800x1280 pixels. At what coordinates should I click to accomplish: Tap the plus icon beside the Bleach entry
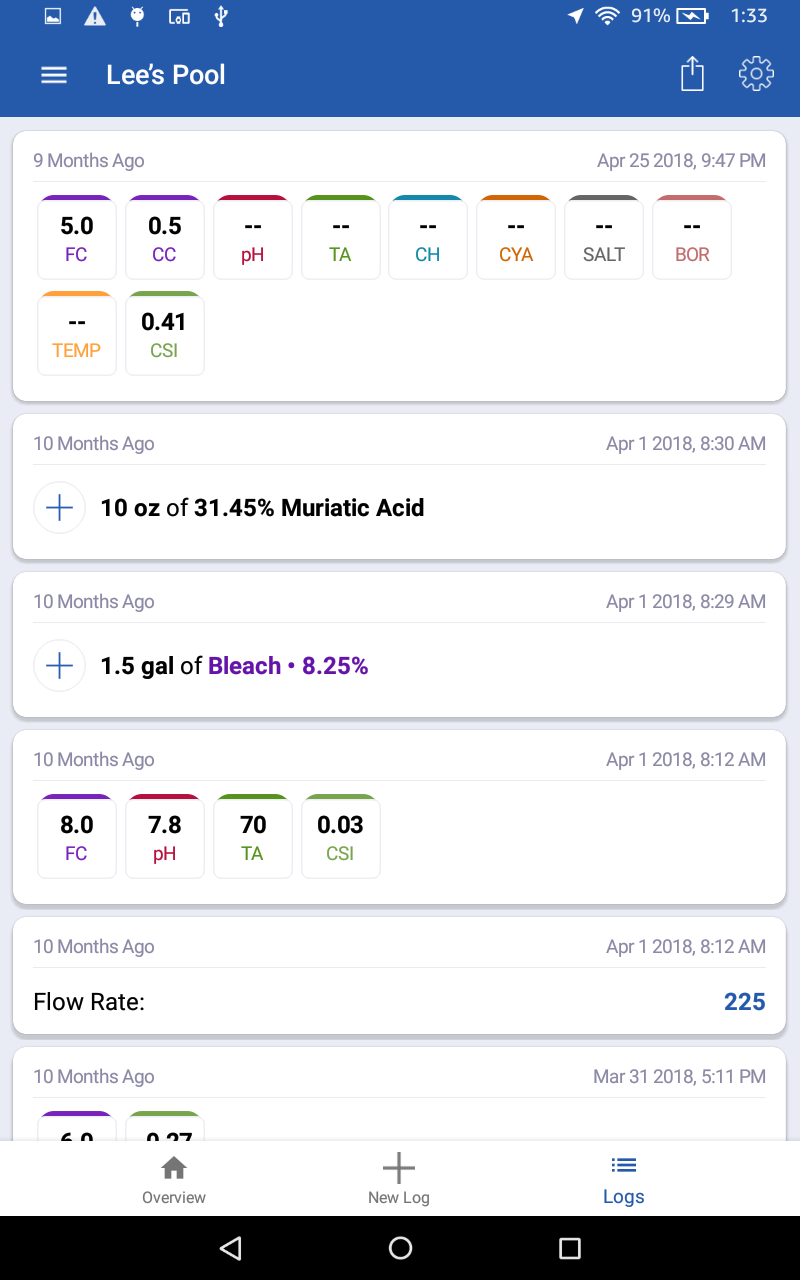[59, 665]
